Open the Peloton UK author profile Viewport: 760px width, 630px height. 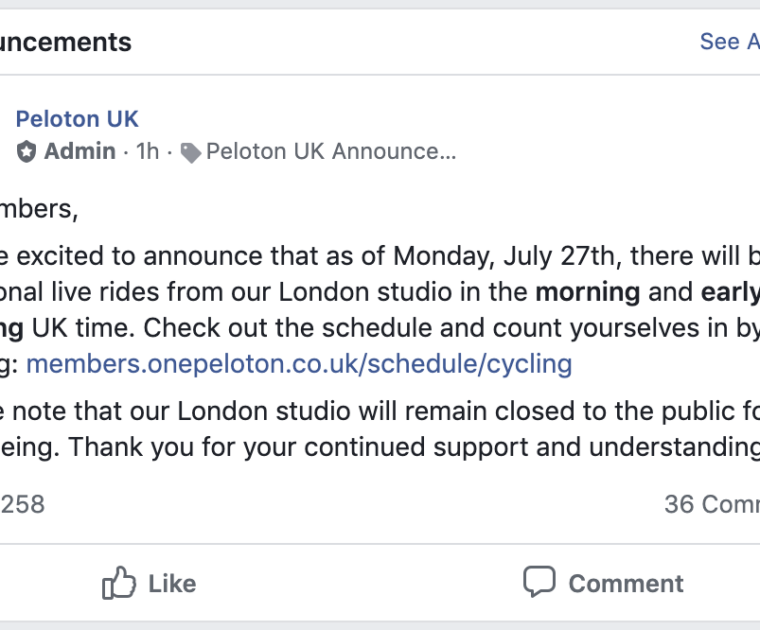click(77, 119)
